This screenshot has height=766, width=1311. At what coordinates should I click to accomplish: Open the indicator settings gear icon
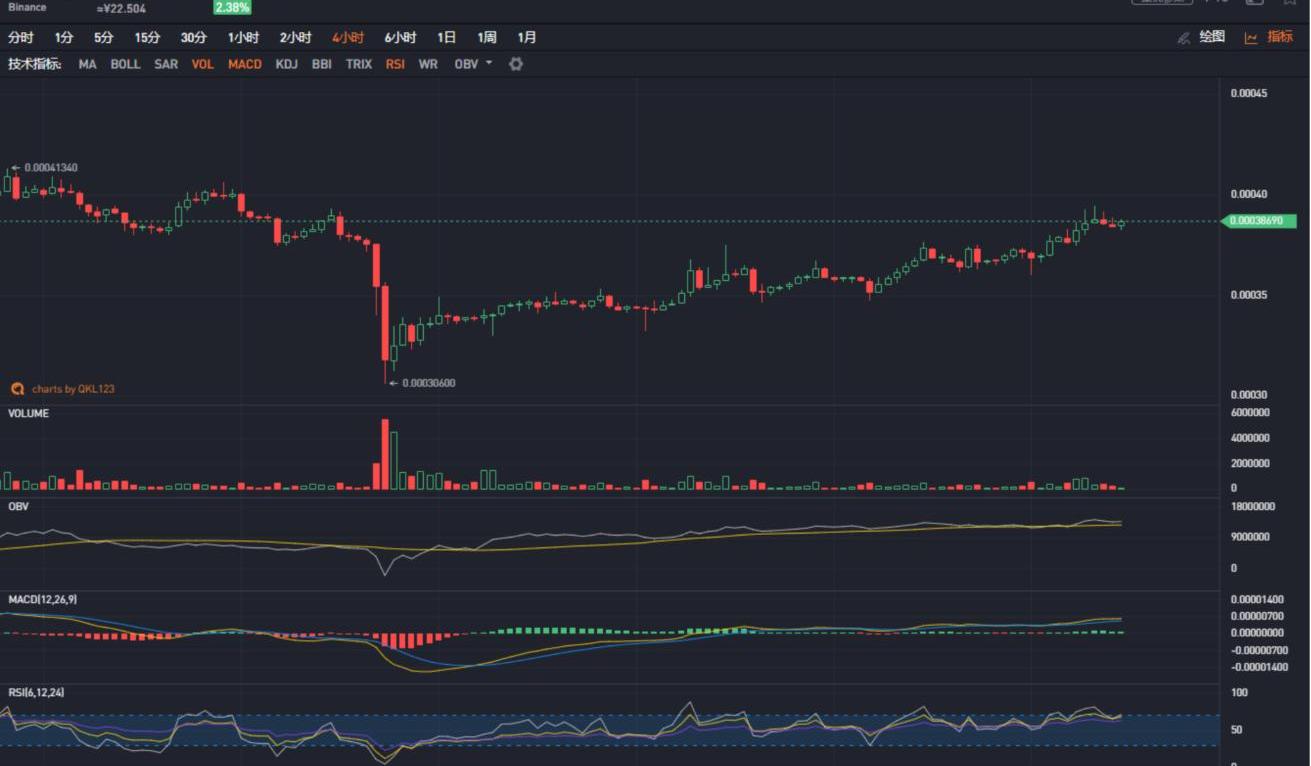(x=516, y=64)
